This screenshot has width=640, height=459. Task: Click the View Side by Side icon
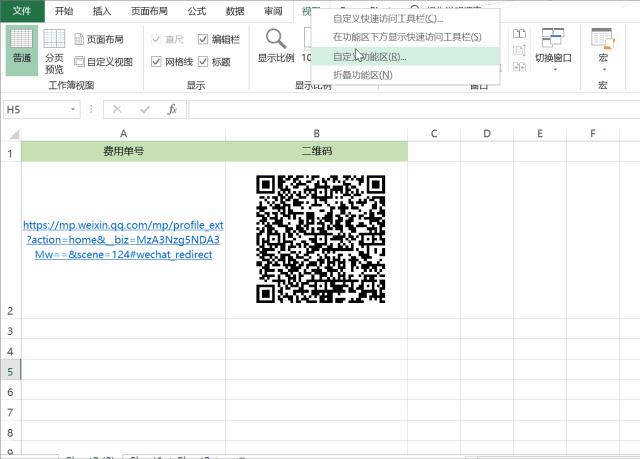(x=519, y=34)
